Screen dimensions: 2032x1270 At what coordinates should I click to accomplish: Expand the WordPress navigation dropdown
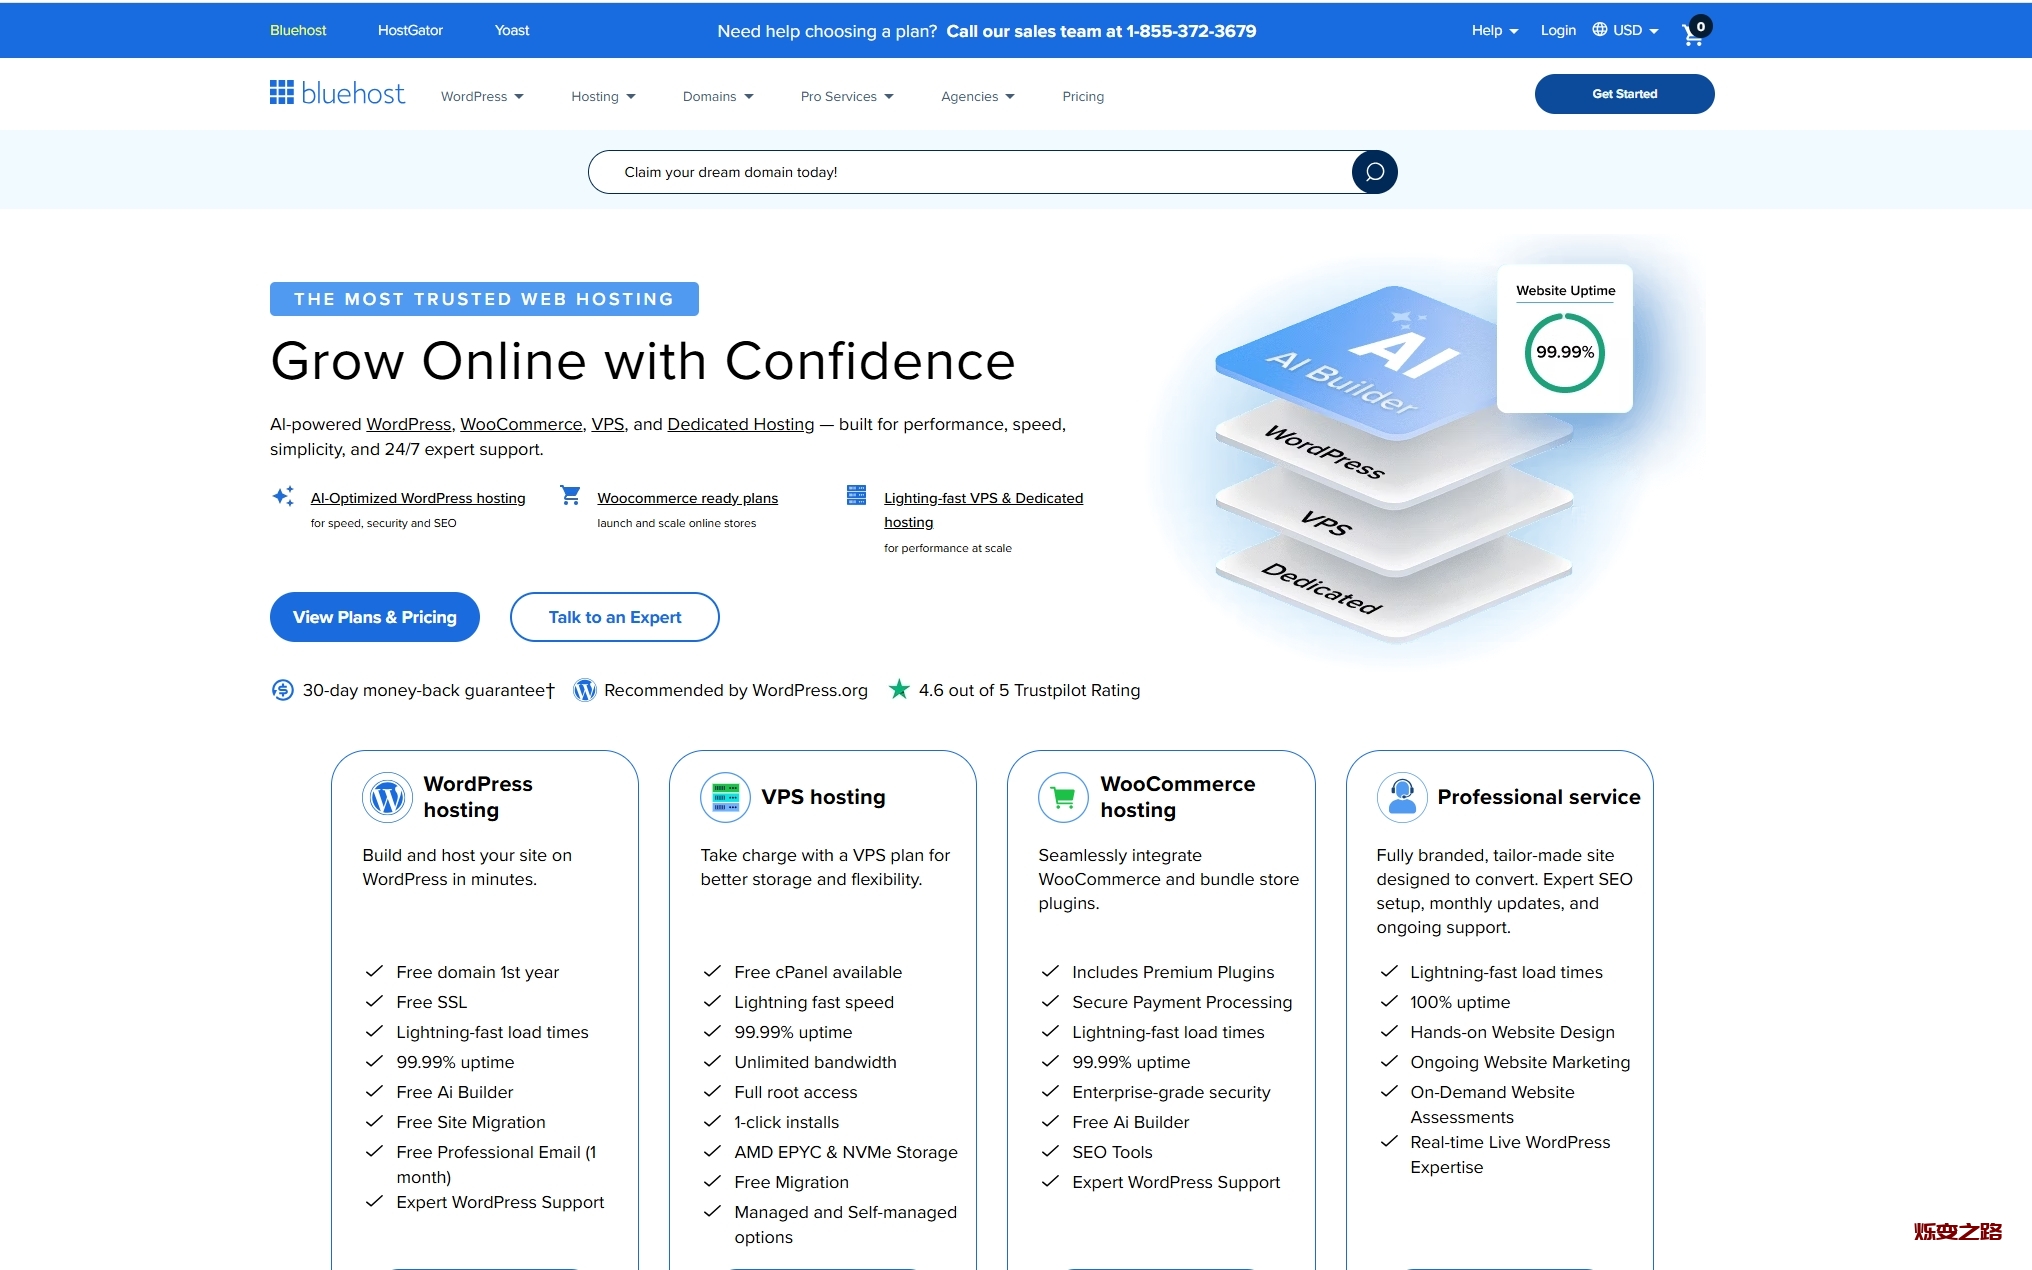482,96
